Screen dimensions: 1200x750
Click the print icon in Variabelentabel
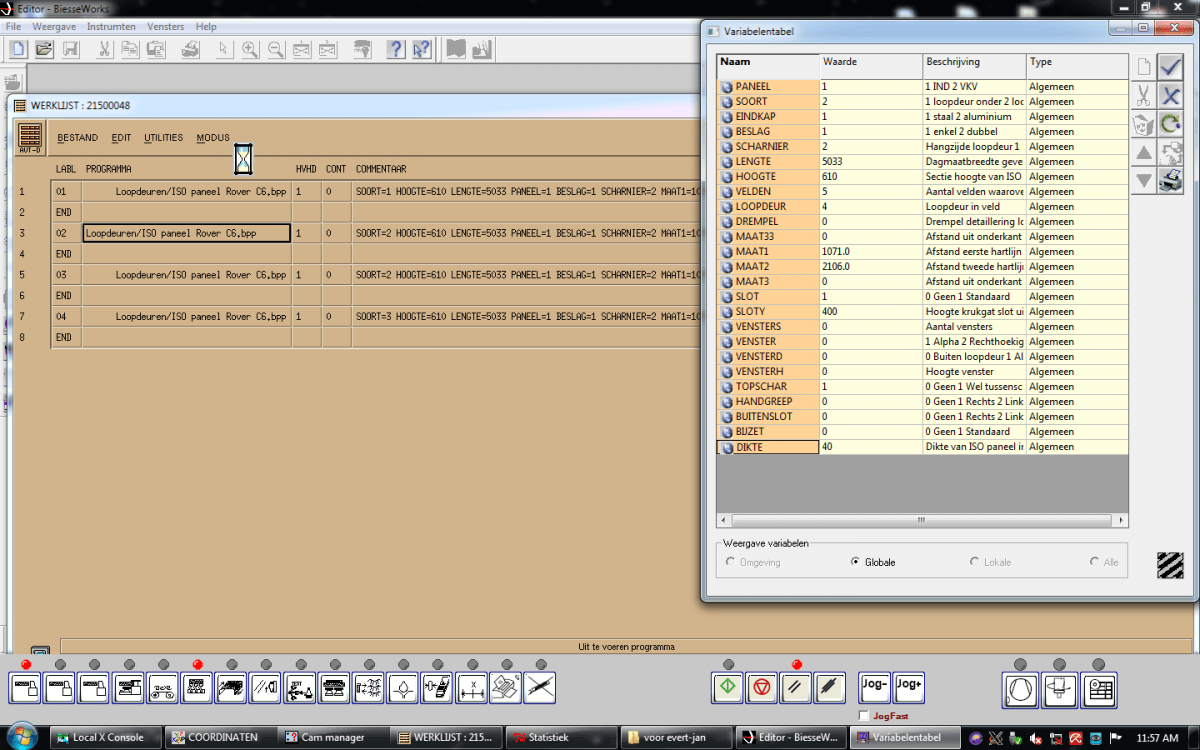coord(1171,181)
